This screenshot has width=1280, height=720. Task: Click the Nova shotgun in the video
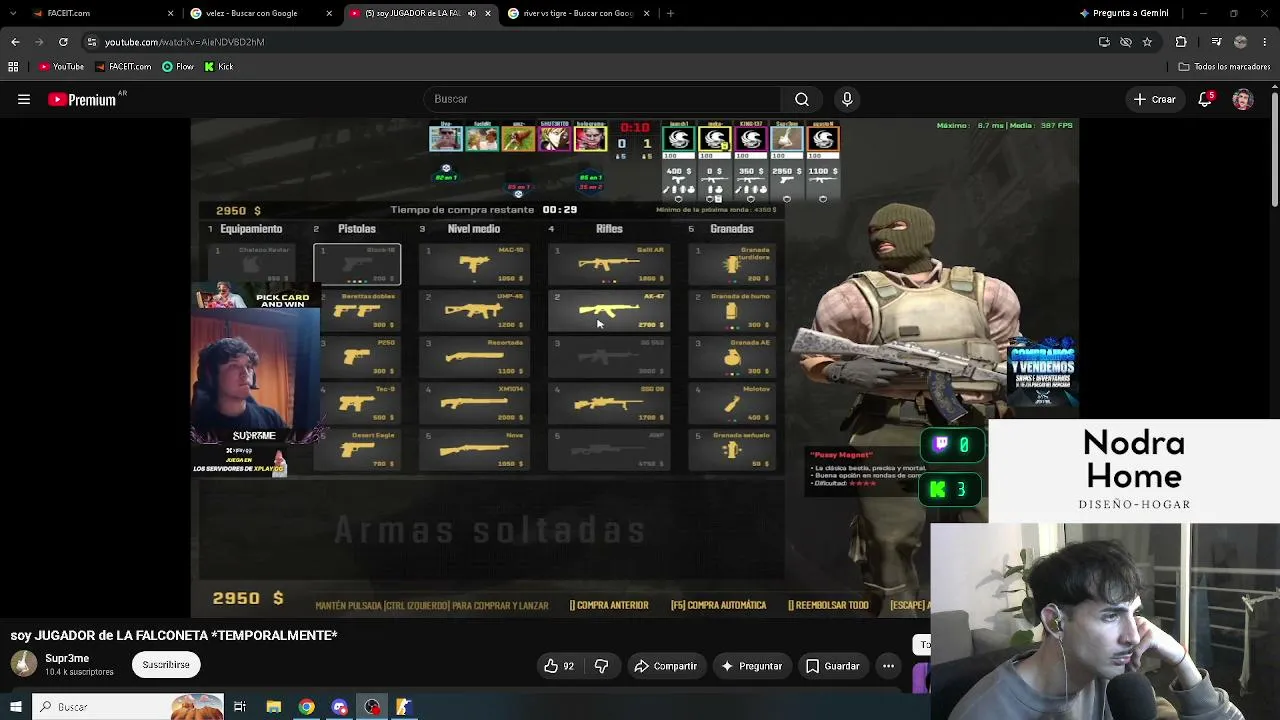(x=474, y=449)
